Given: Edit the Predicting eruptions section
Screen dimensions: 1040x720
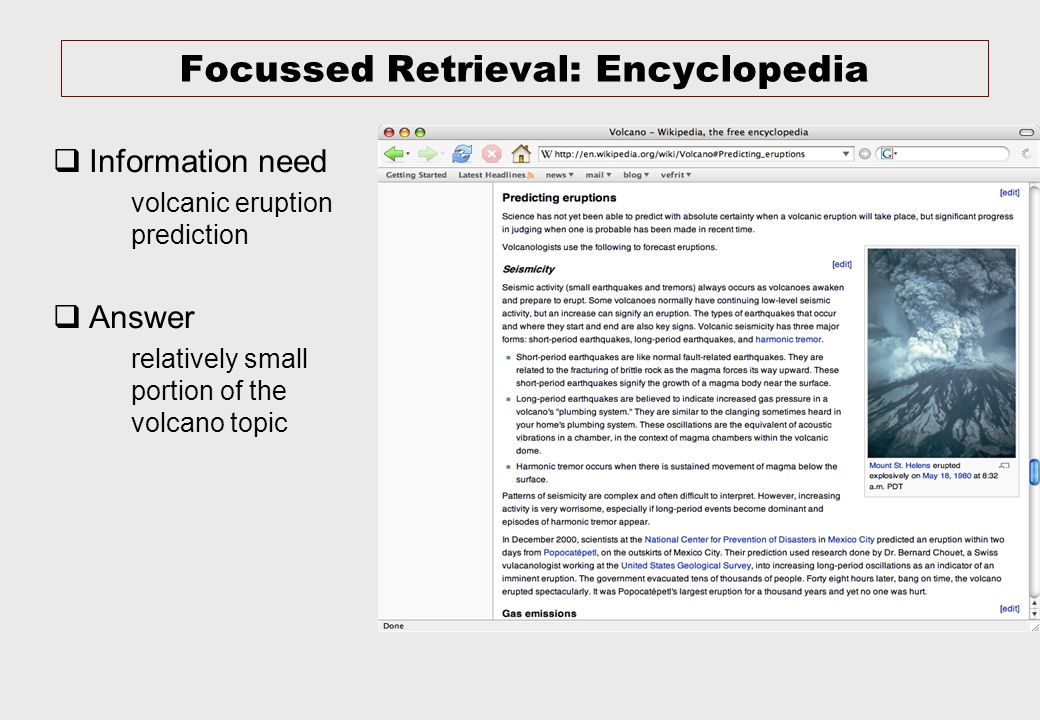Looking at the screenshot, I should click(x=1009, y=193).
